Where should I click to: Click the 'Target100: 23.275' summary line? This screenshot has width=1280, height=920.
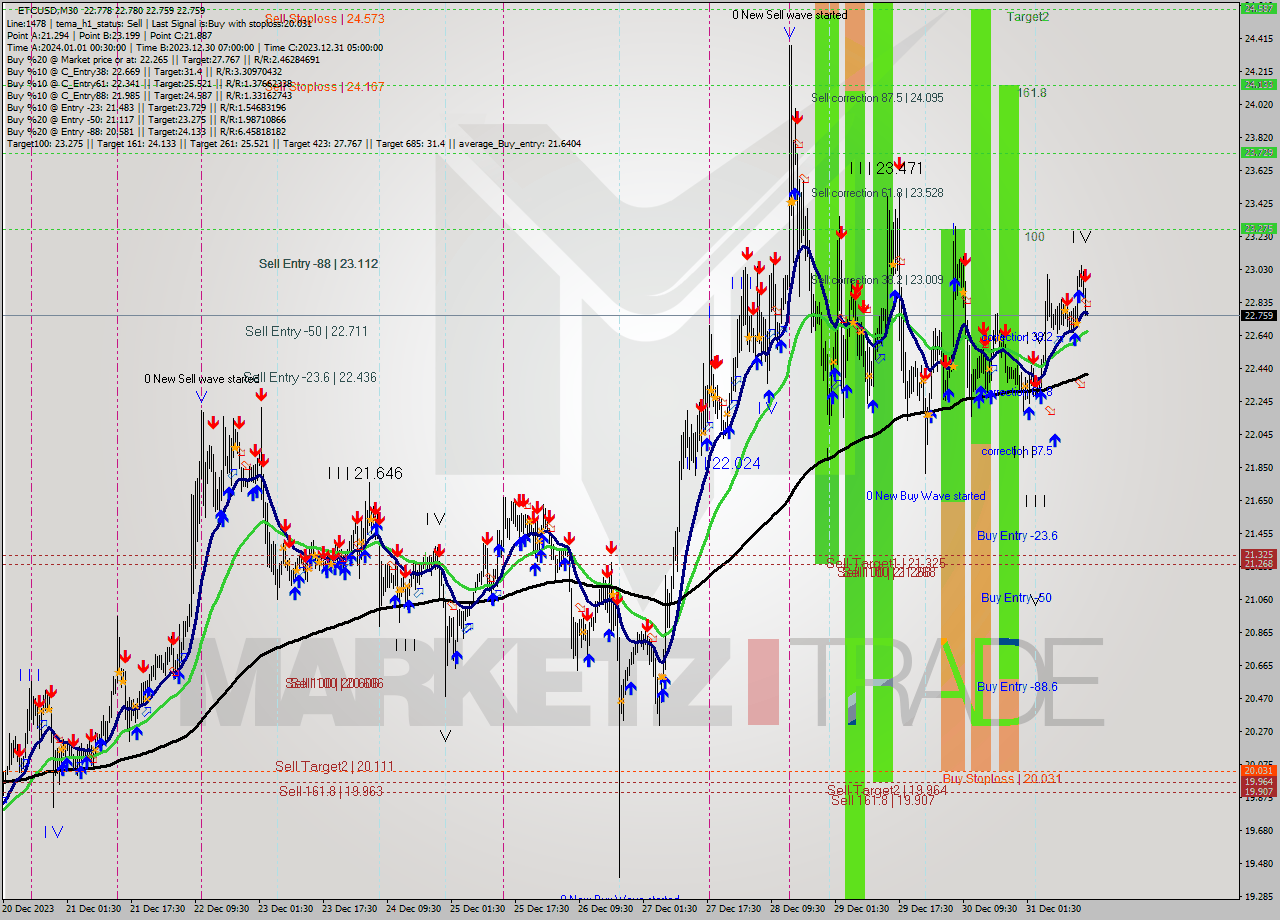click(293, 143)
